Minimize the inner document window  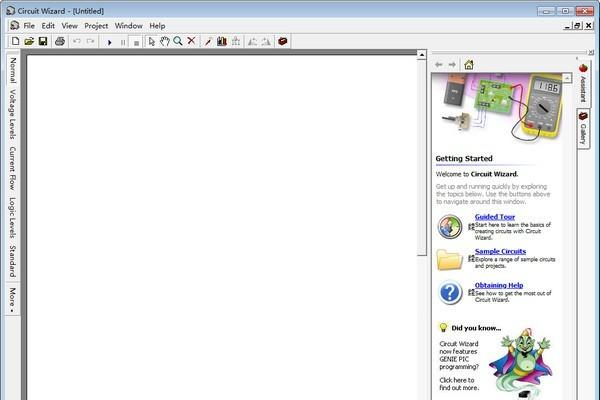(x=567, y=26)
